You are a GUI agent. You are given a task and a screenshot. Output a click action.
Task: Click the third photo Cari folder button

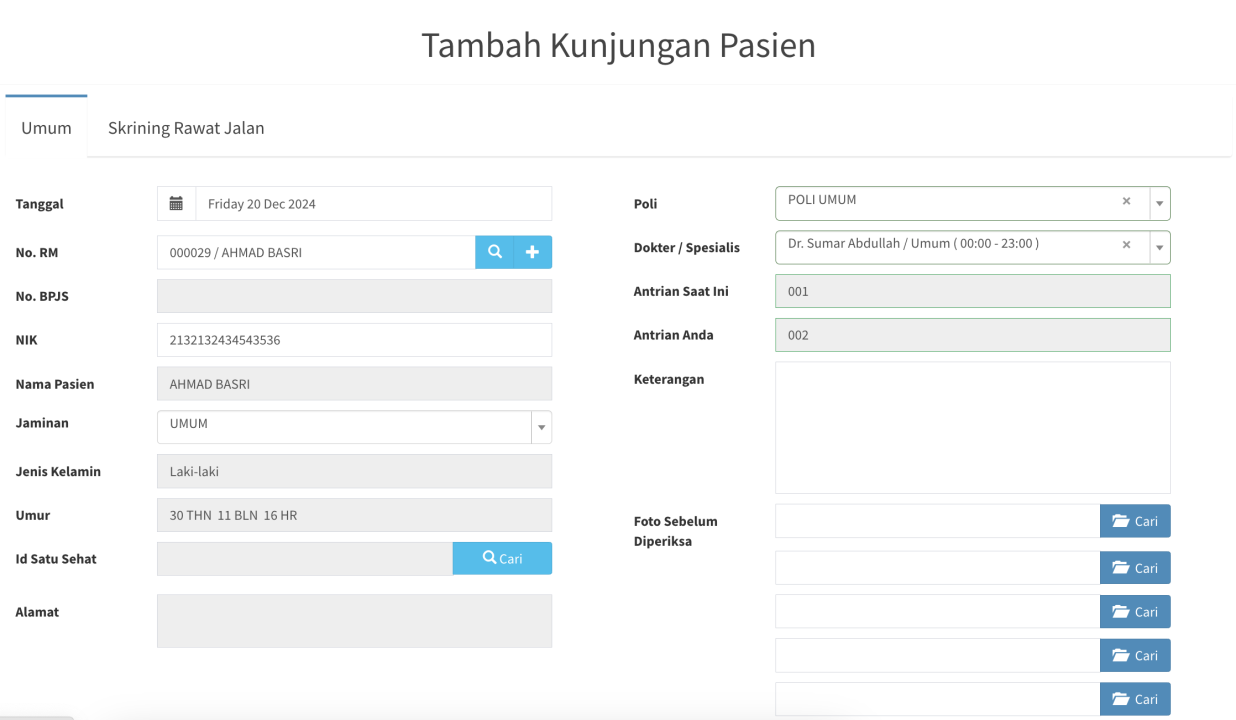click(x=1135, y=612)
